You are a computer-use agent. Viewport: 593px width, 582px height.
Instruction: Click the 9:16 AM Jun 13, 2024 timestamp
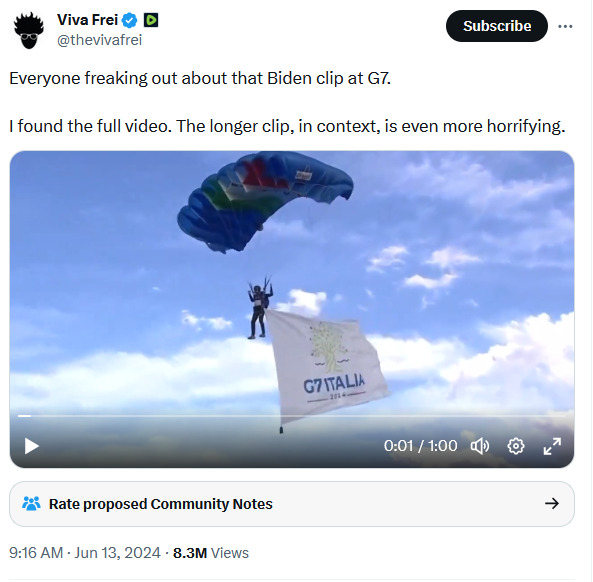tap(85, 553)
